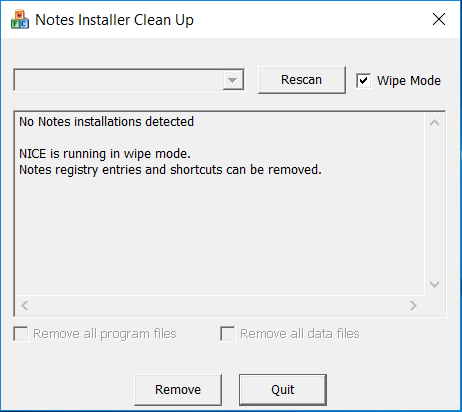The width and height of the screenshot is (462, 412).
Task: Expand the installation combo box arrow
Action: click(232, 80)
